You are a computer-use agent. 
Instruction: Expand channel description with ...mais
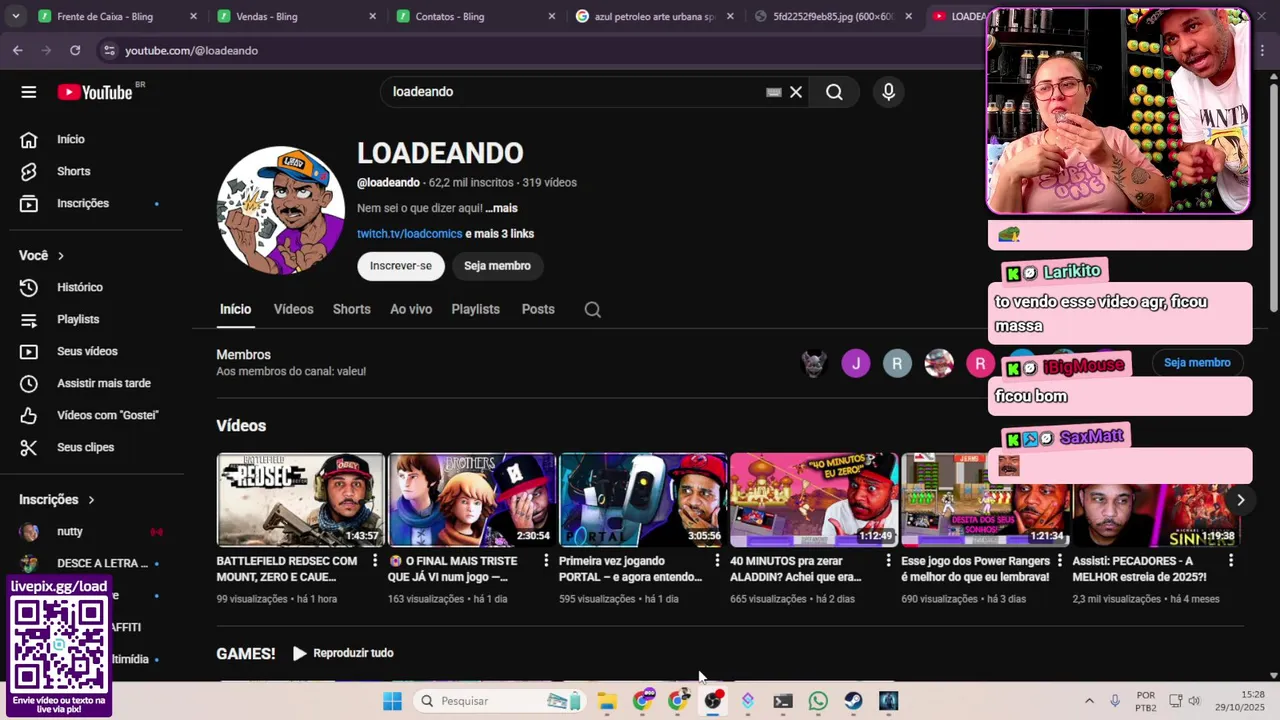(501, 208)
